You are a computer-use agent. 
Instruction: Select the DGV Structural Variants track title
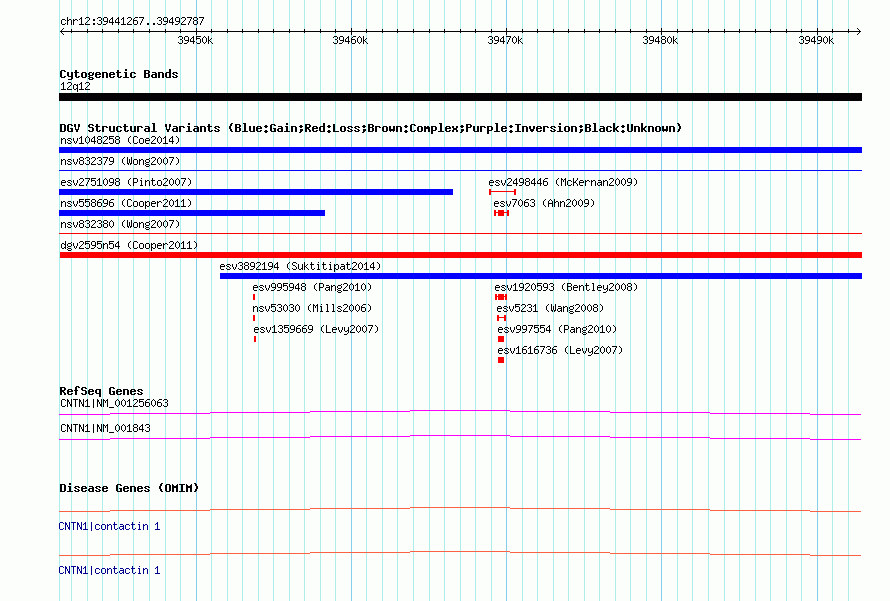[370, 128]
